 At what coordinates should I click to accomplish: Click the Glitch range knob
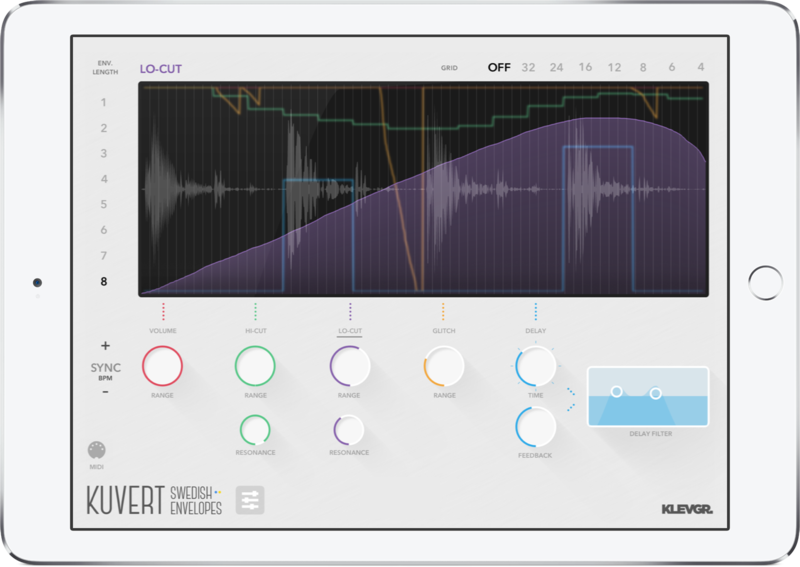click(443, 366)
